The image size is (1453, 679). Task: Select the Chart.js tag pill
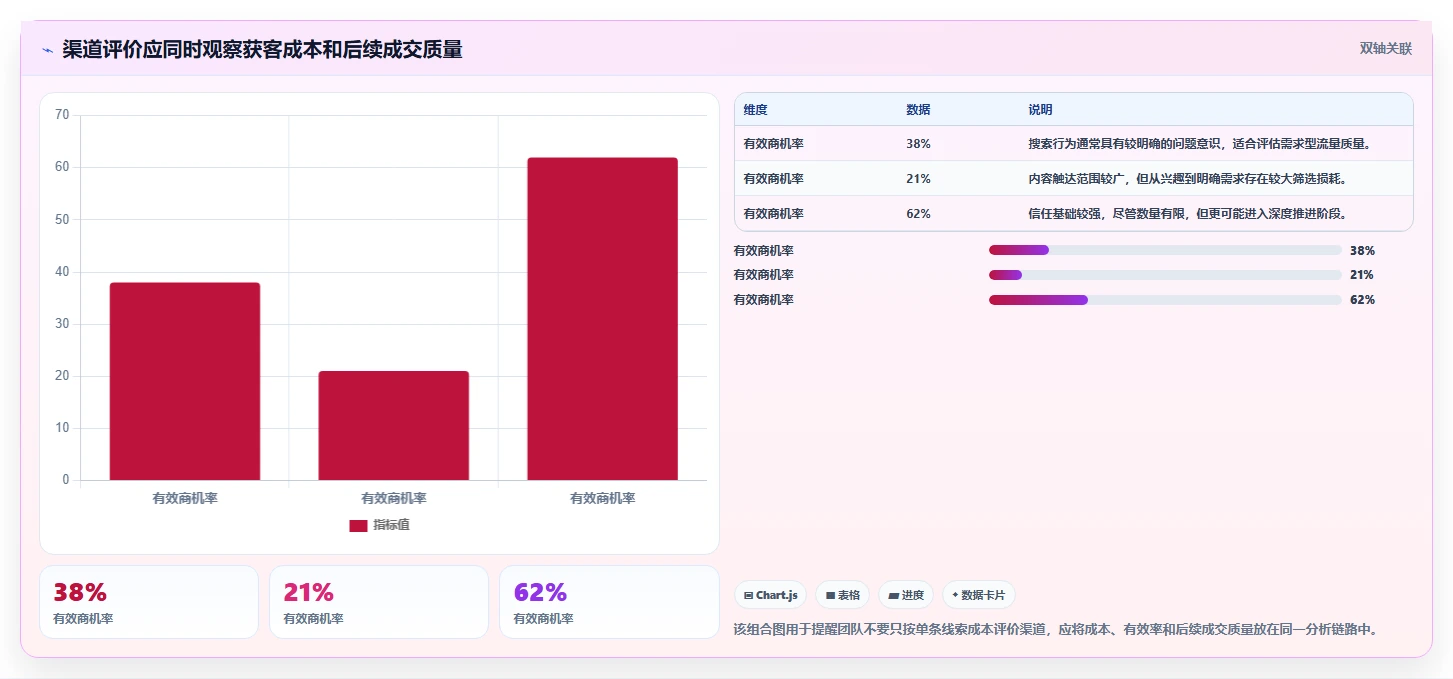tap(770, 595)
